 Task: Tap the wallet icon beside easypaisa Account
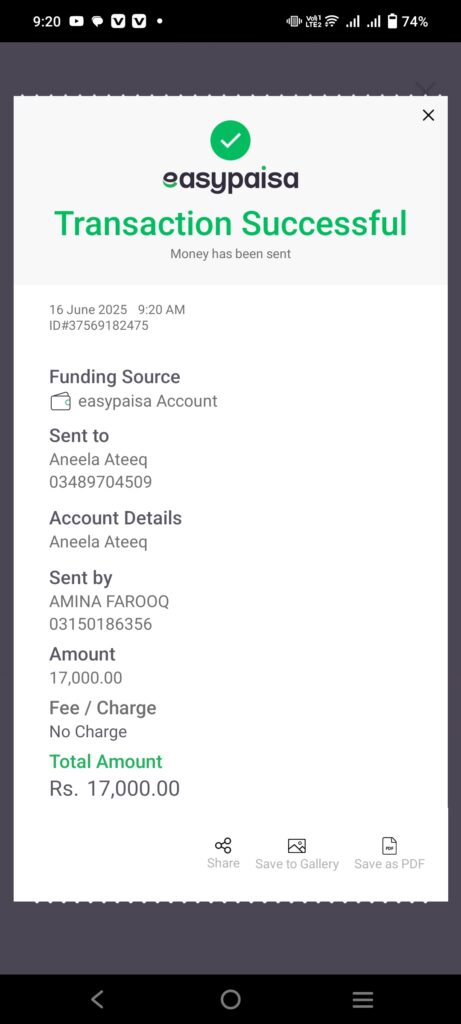(x=61, y=401)
